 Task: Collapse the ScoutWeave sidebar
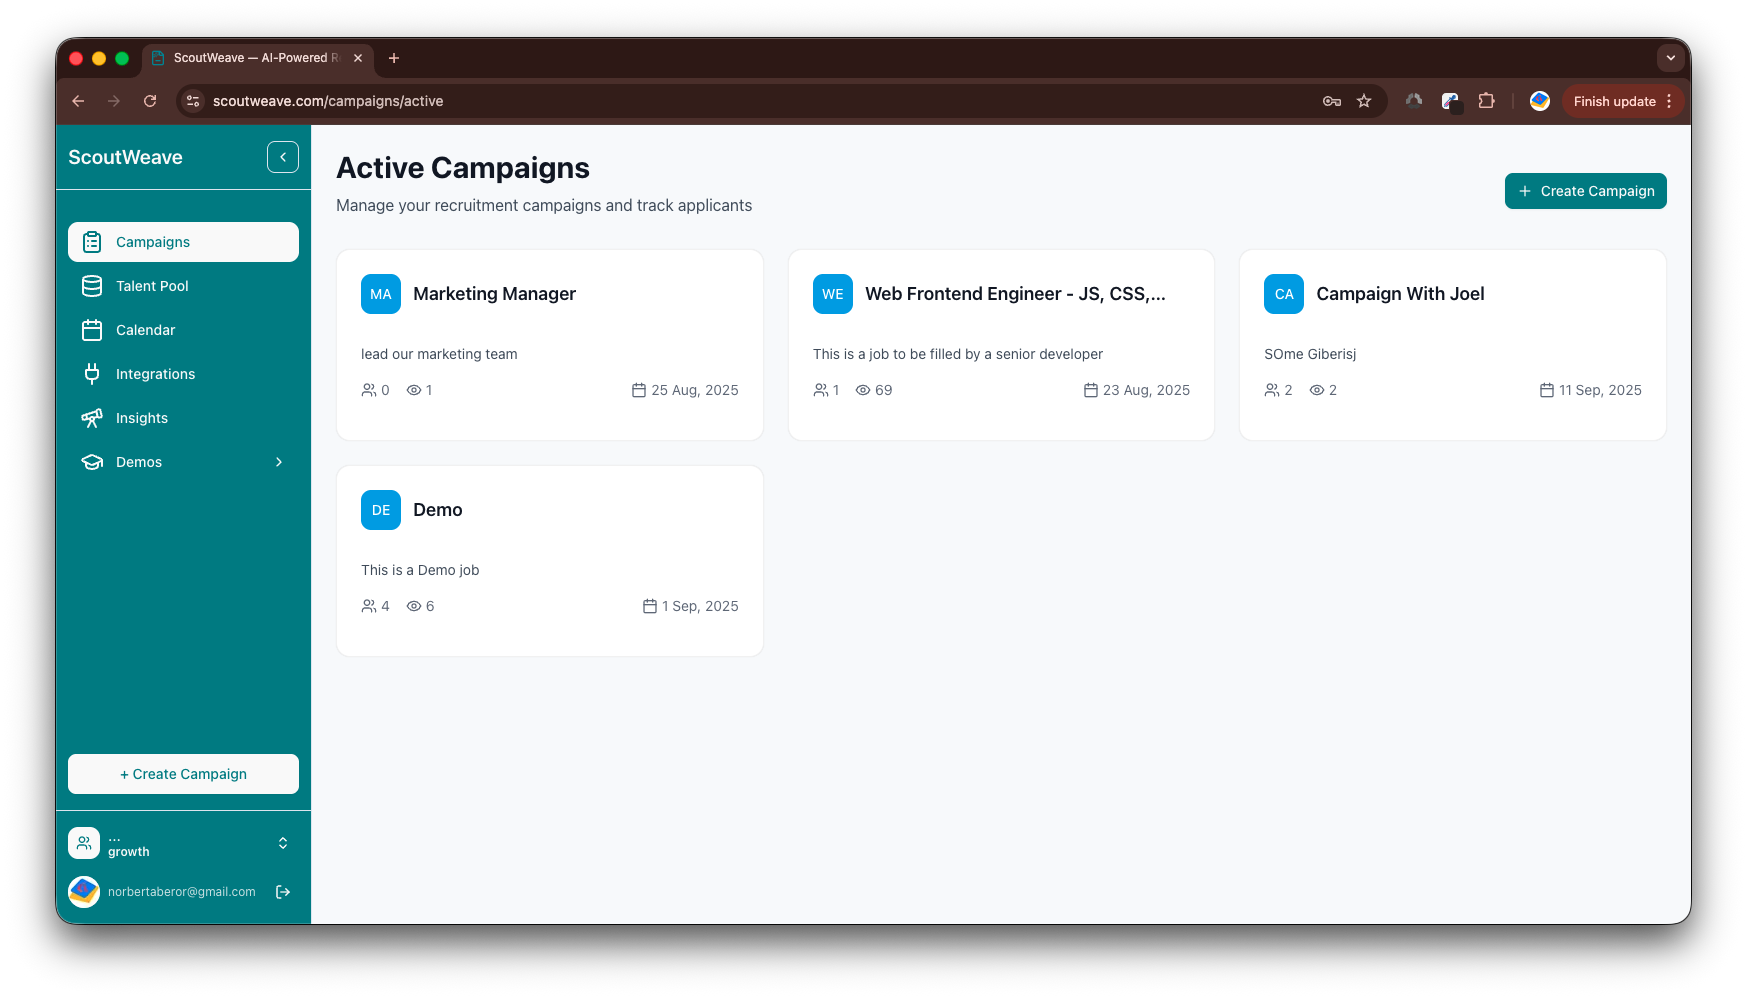(x=283, y=157)
